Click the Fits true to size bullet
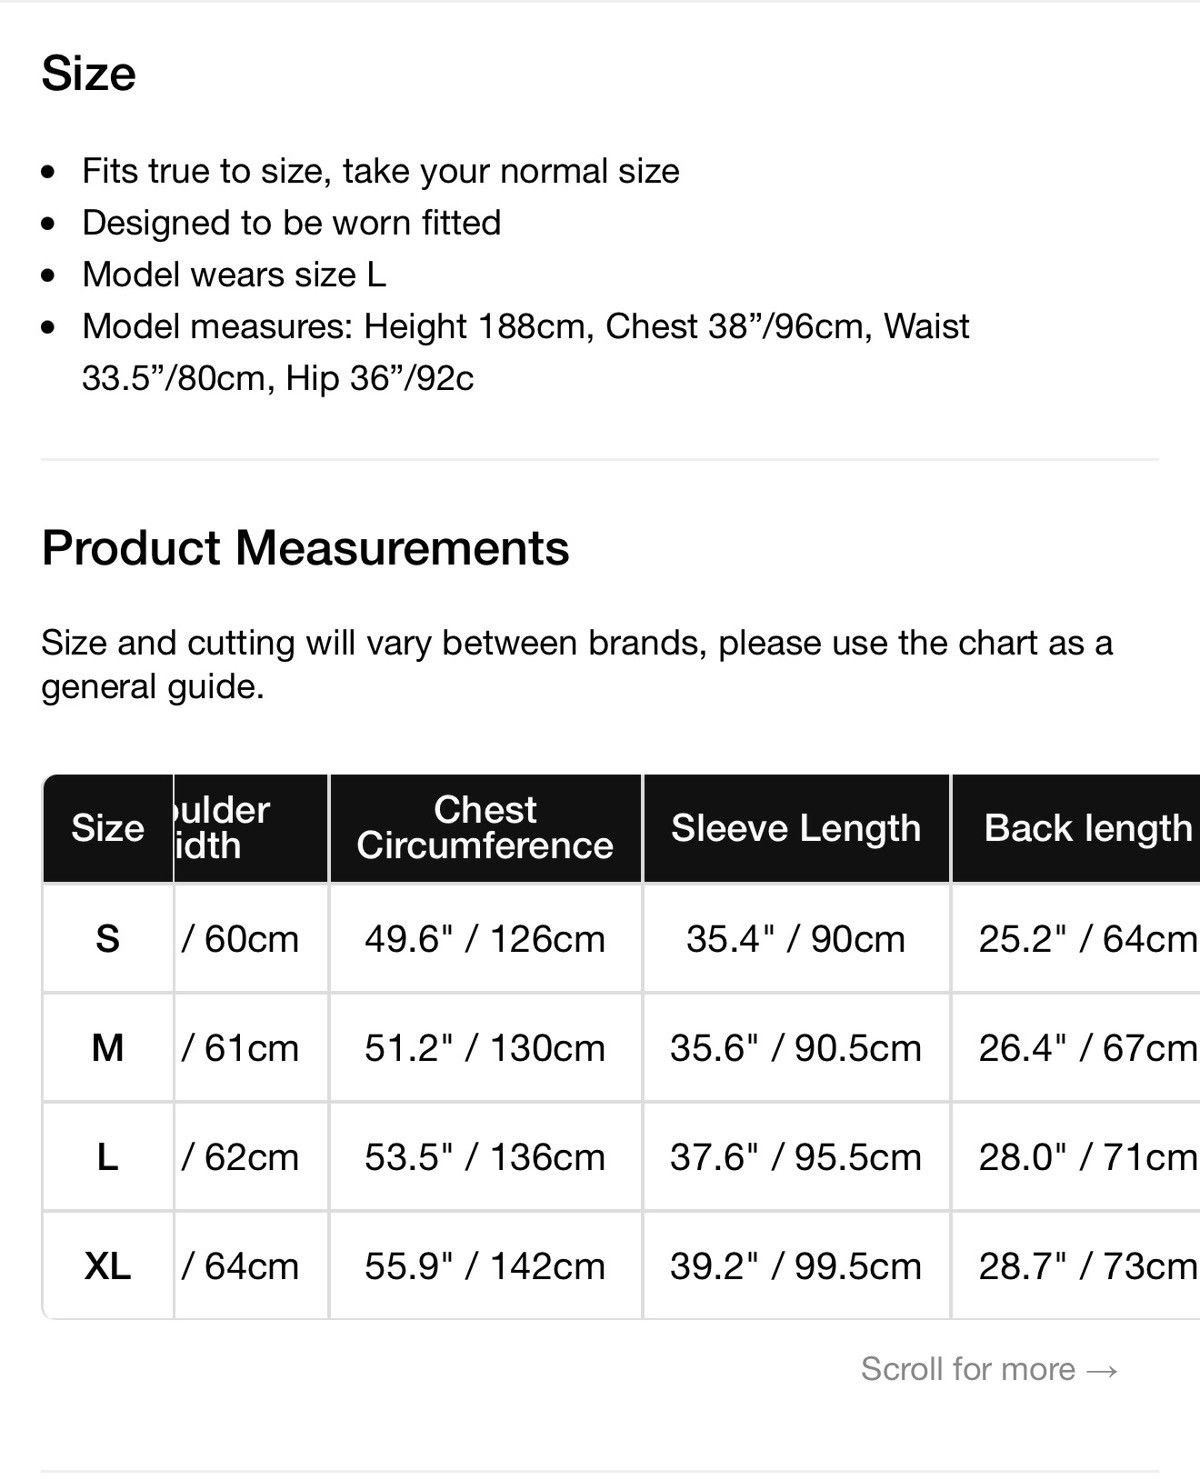Viewport: 1200px width, 1480px height. click(381, 171)
